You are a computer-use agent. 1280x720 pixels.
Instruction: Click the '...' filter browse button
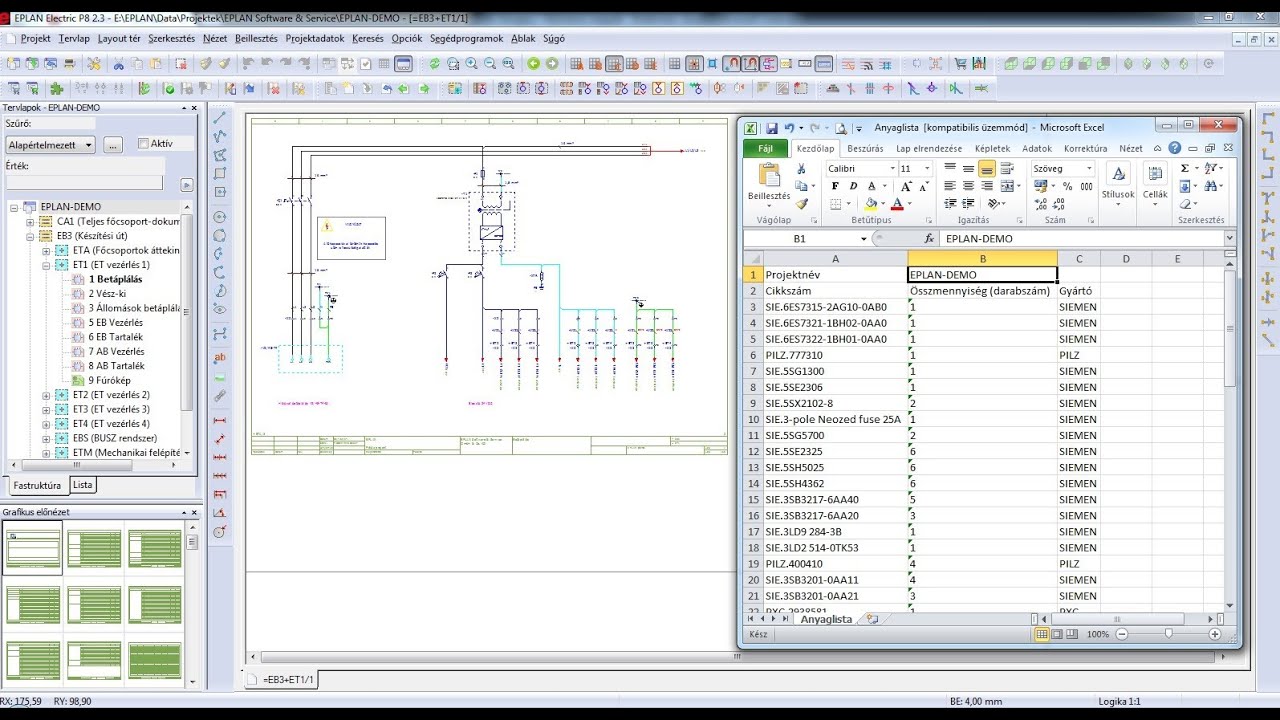point(113,145)
